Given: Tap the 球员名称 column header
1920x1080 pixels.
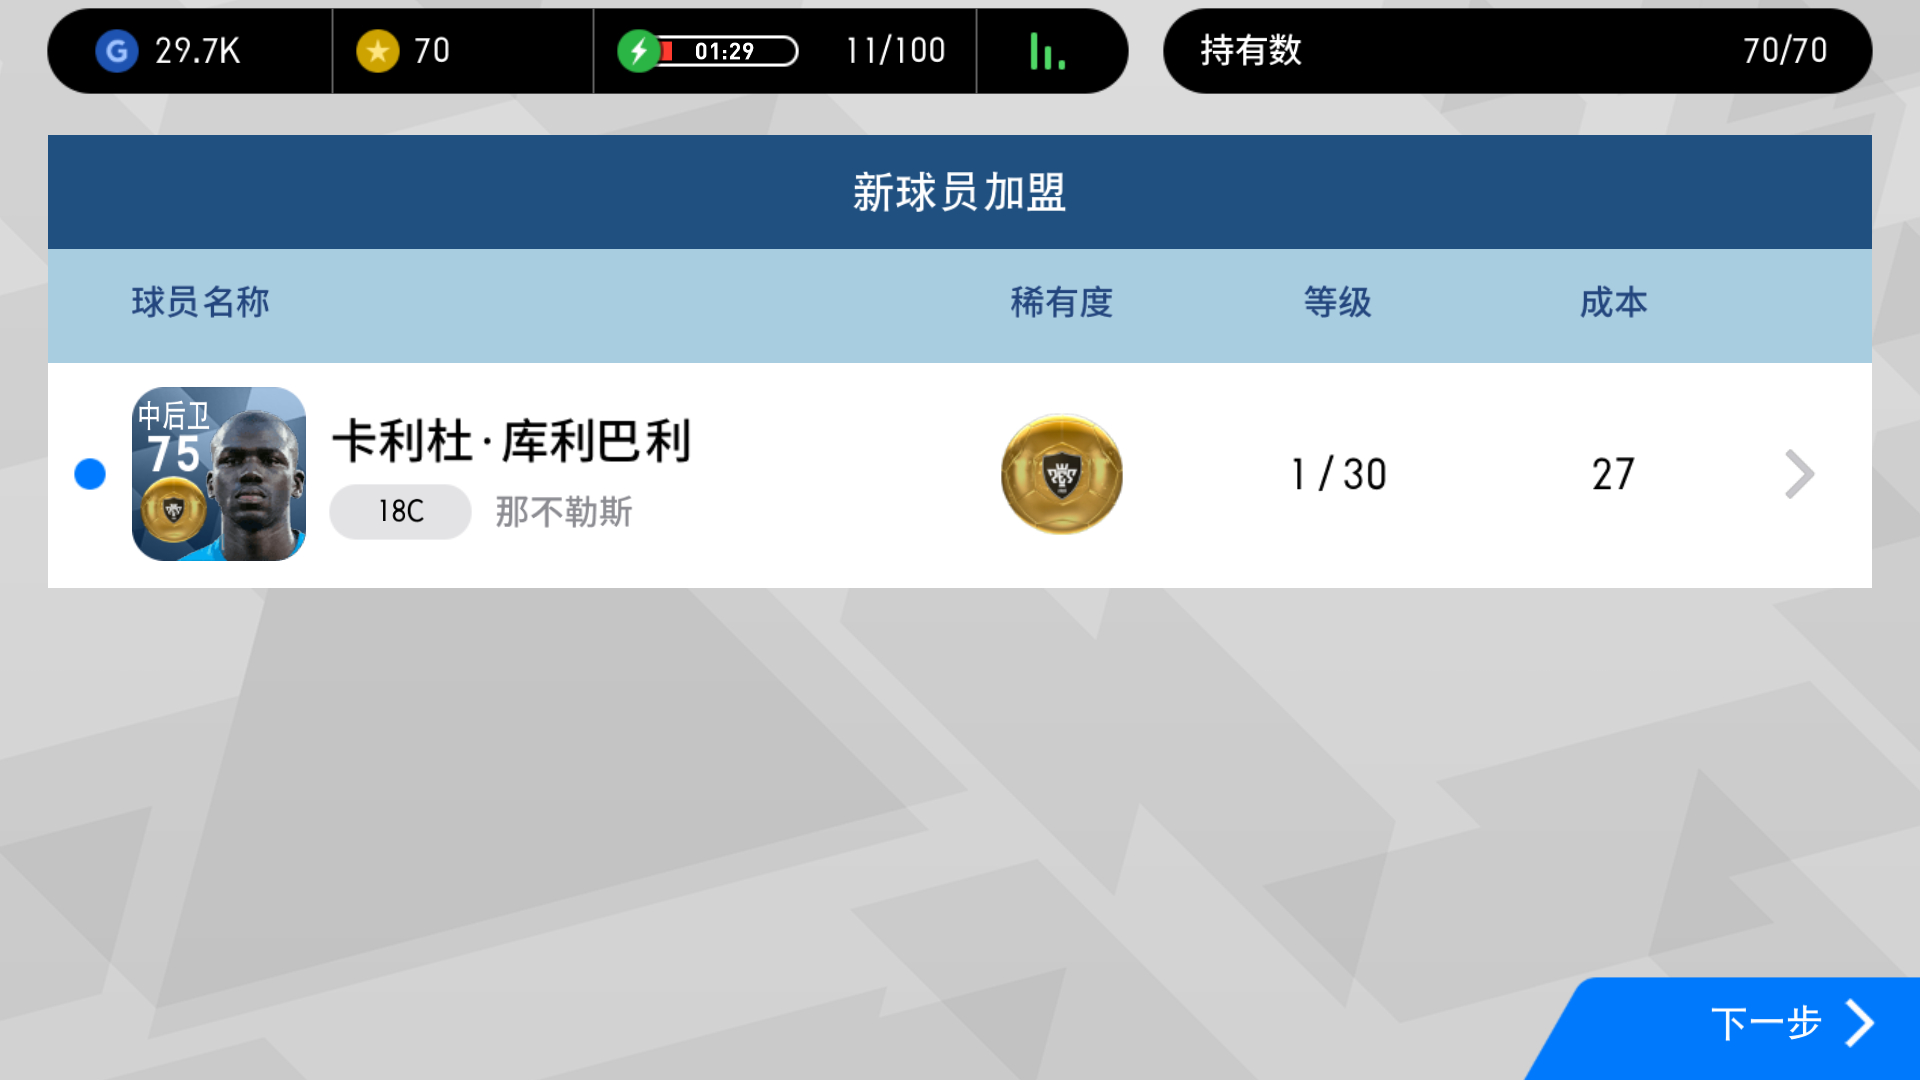Looking at the screenshot, I should [x=201, y=302].
